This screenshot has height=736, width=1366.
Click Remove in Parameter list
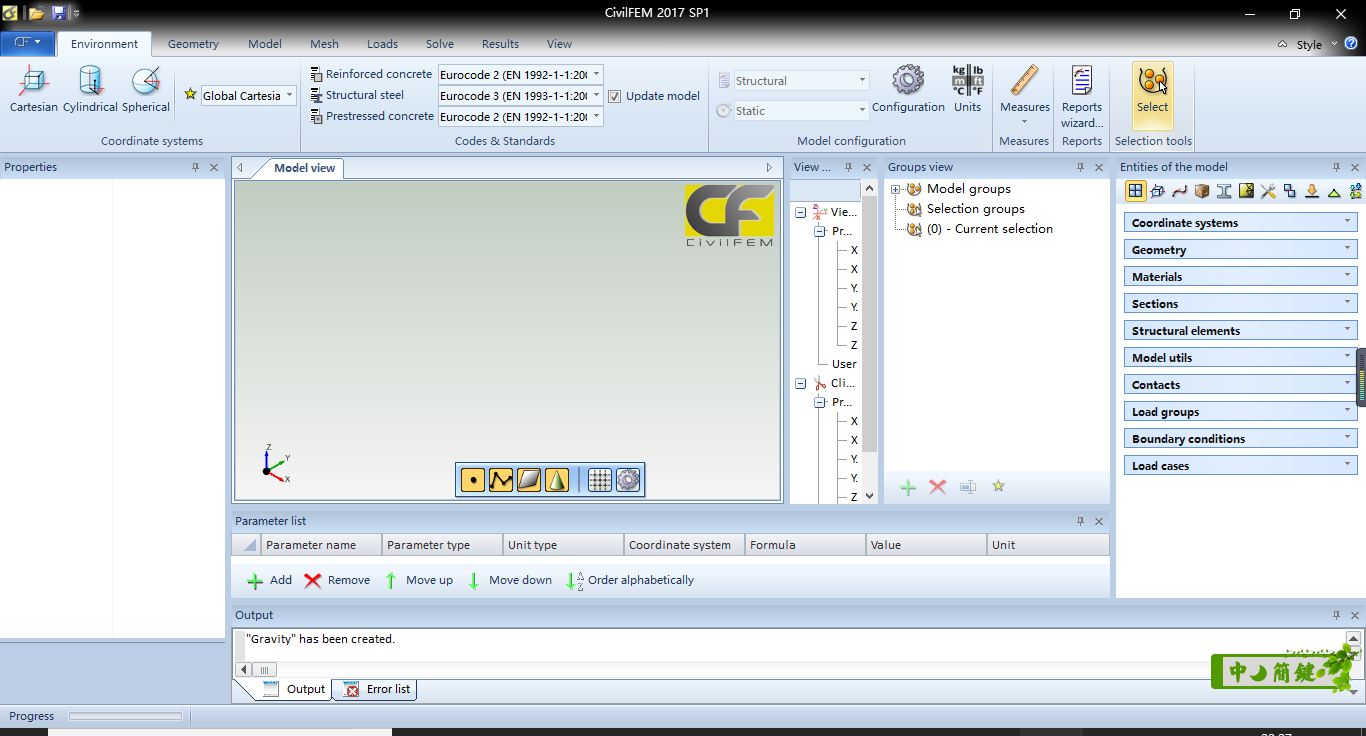click(337, 580)
